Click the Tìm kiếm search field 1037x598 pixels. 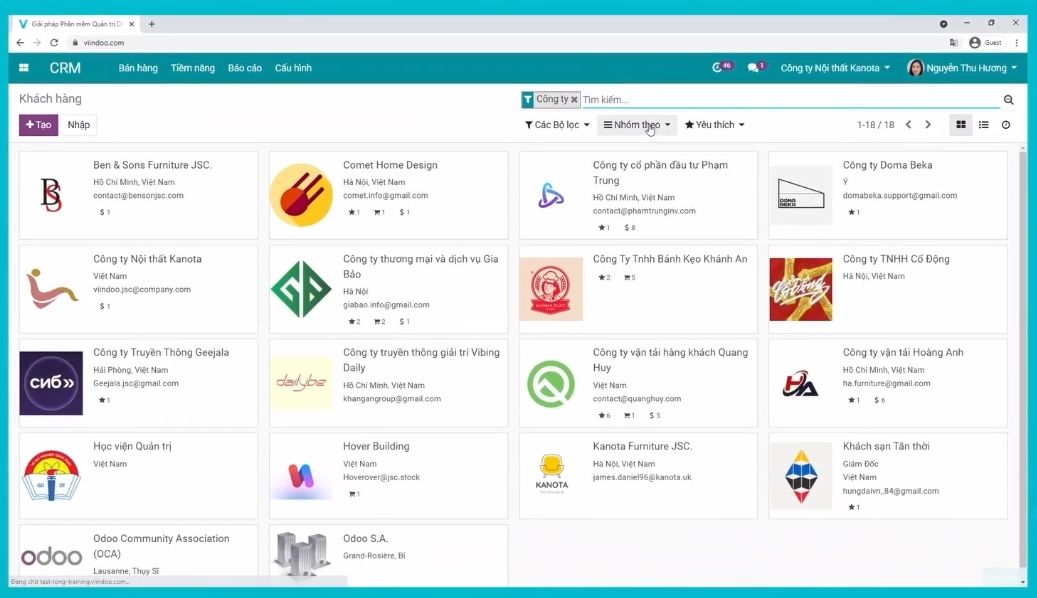pyautogui.click(x=790, y=100)
